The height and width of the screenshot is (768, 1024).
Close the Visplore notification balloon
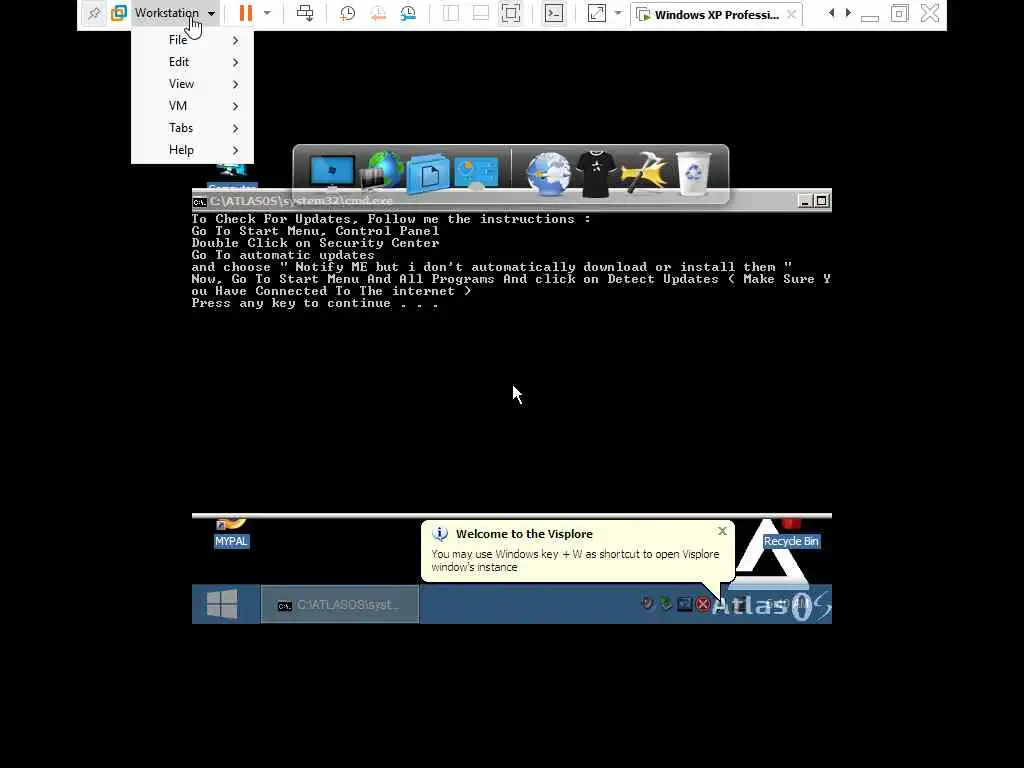point(722,532)
